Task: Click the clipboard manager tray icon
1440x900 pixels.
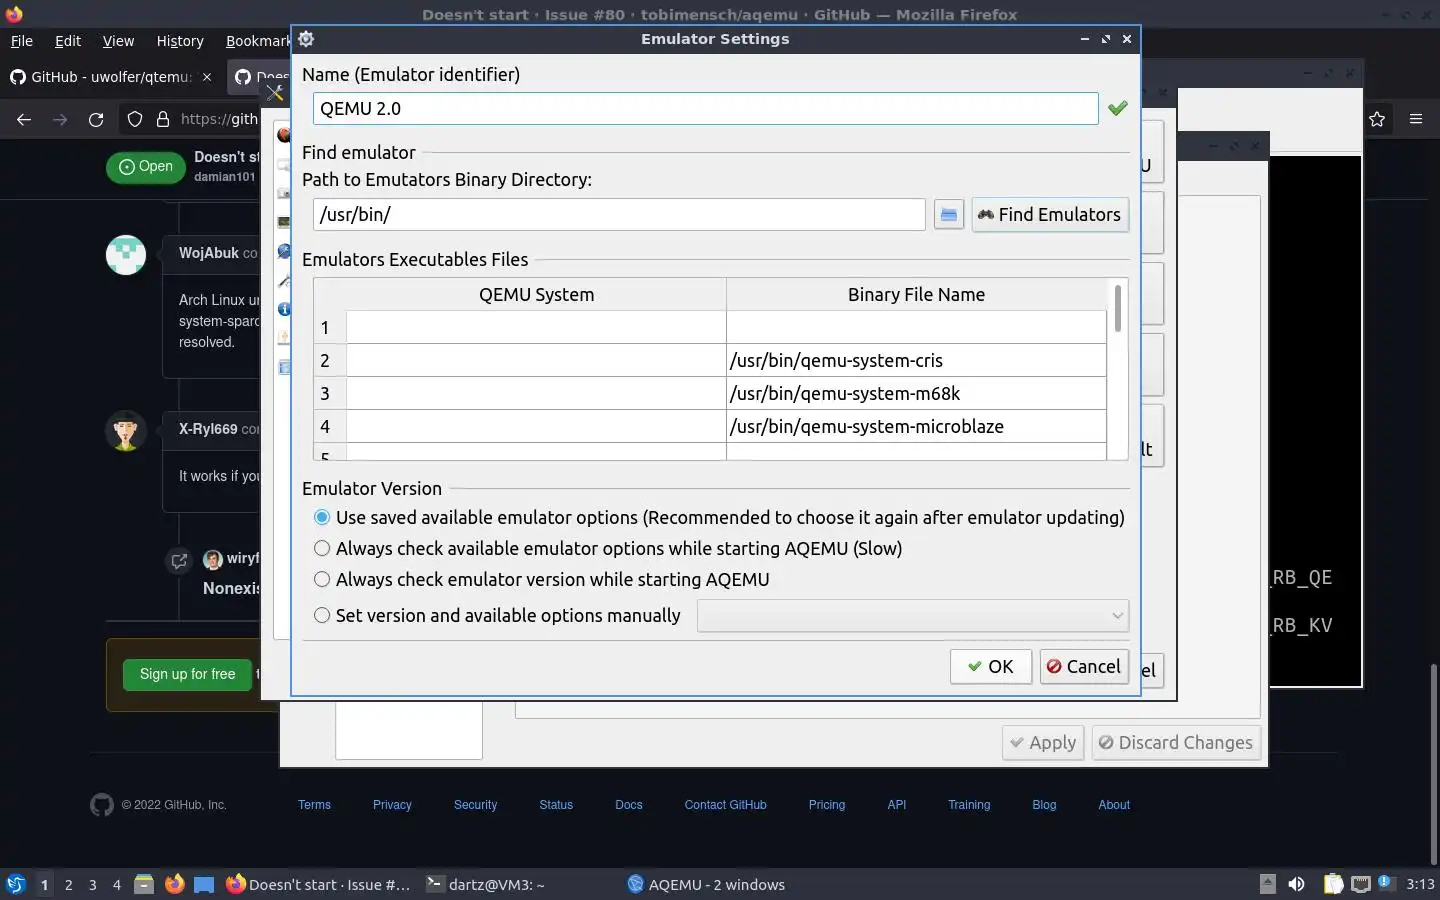Action: (1333, 884)
